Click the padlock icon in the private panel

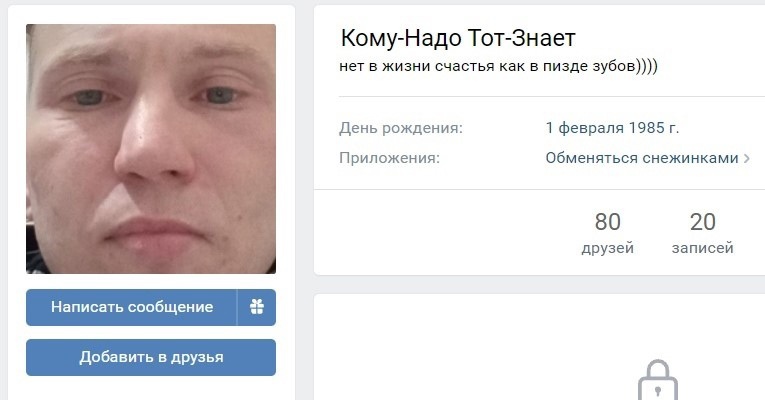click(x=657, y=380)
